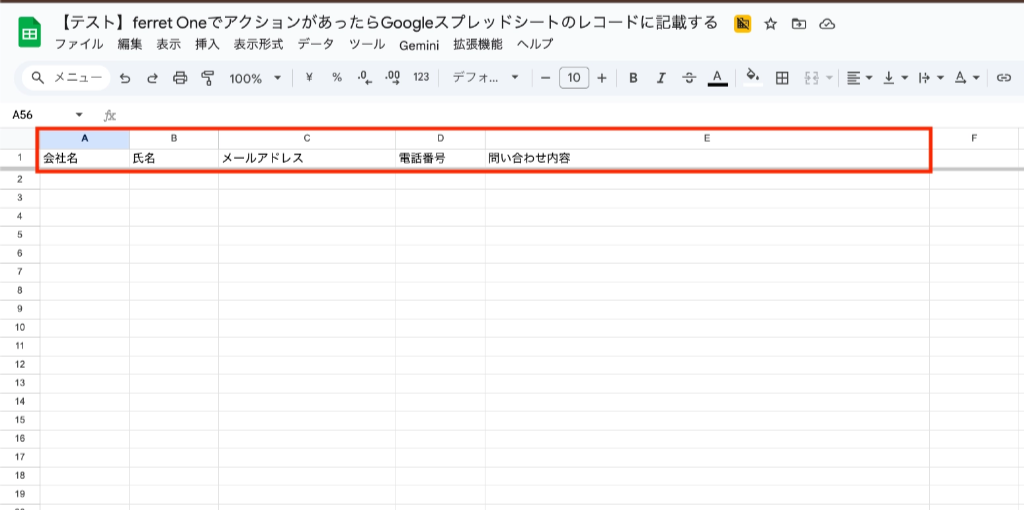Open more number formats (123)
1024x510 pixels.
pyautogui.click(x=421, y=78)
